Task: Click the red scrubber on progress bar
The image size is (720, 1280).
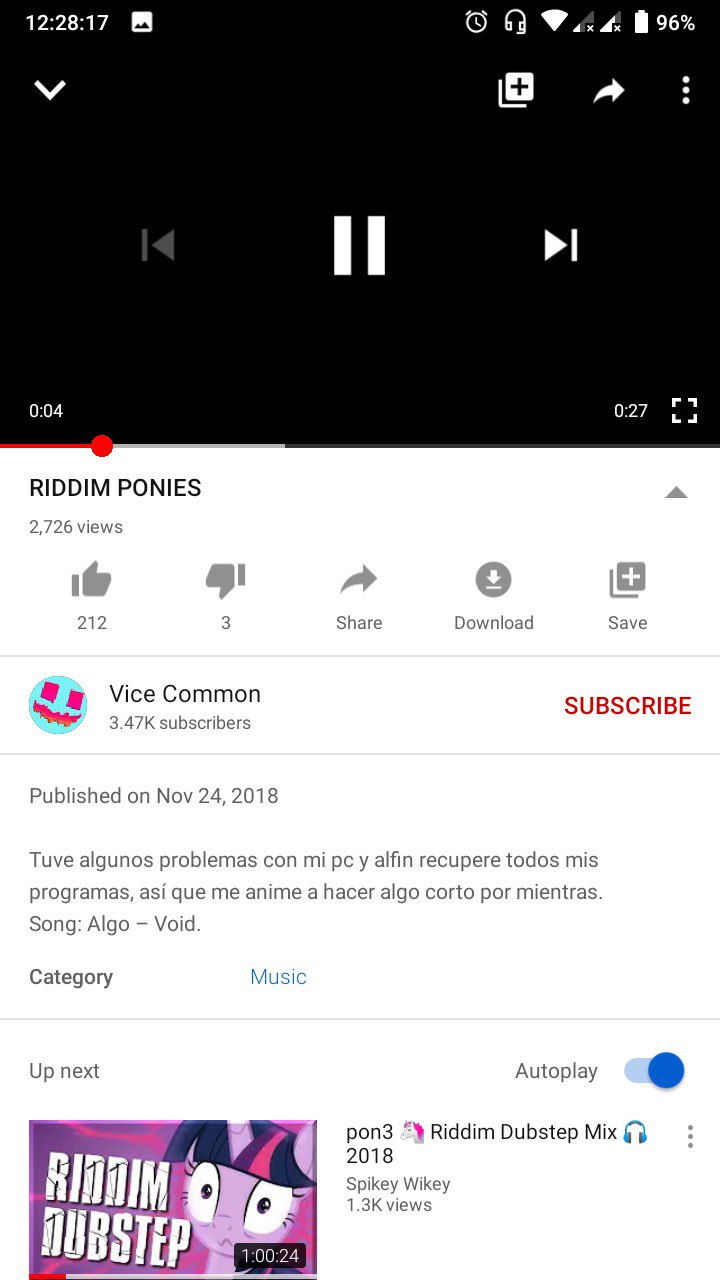Action: [x=101, y=446]
